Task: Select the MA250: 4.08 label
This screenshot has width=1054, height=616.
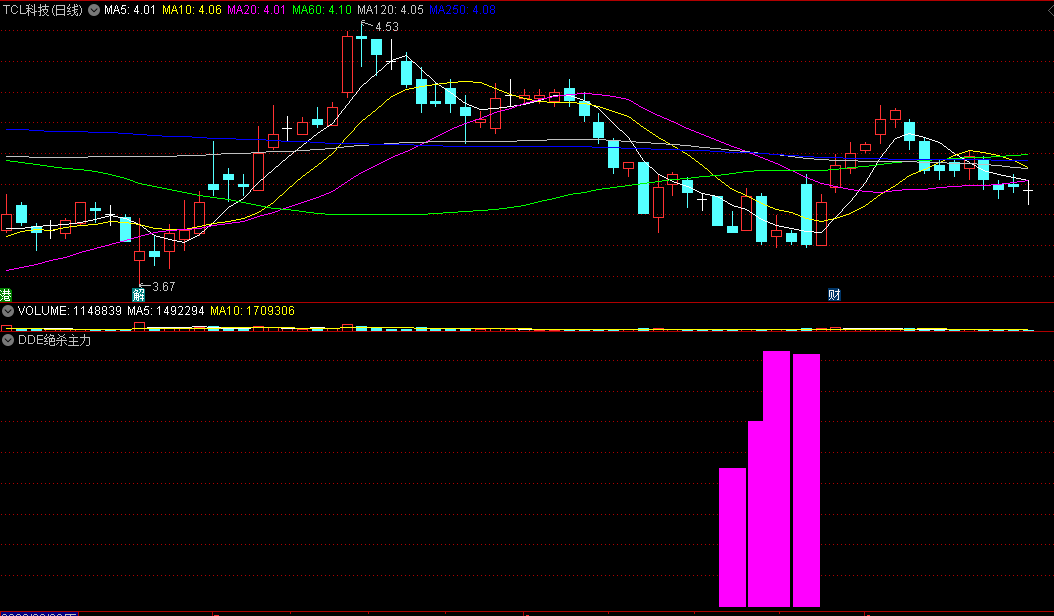Action: pyautogui.click(x=462, y=10)
